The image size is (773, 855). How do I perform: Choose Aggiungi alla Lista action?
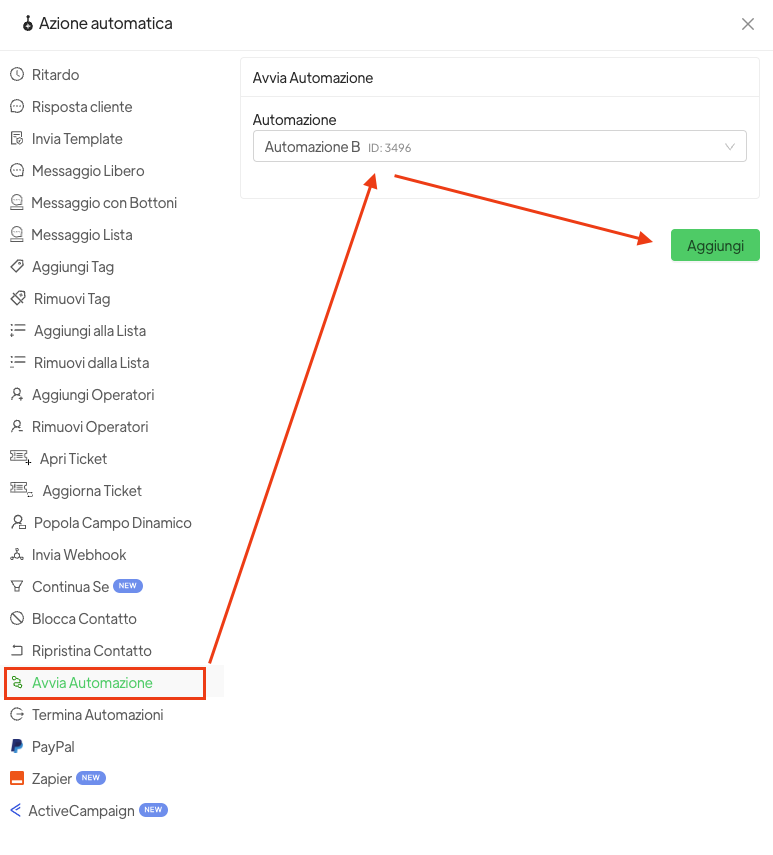pyautogui.click(x=89, y=331)
